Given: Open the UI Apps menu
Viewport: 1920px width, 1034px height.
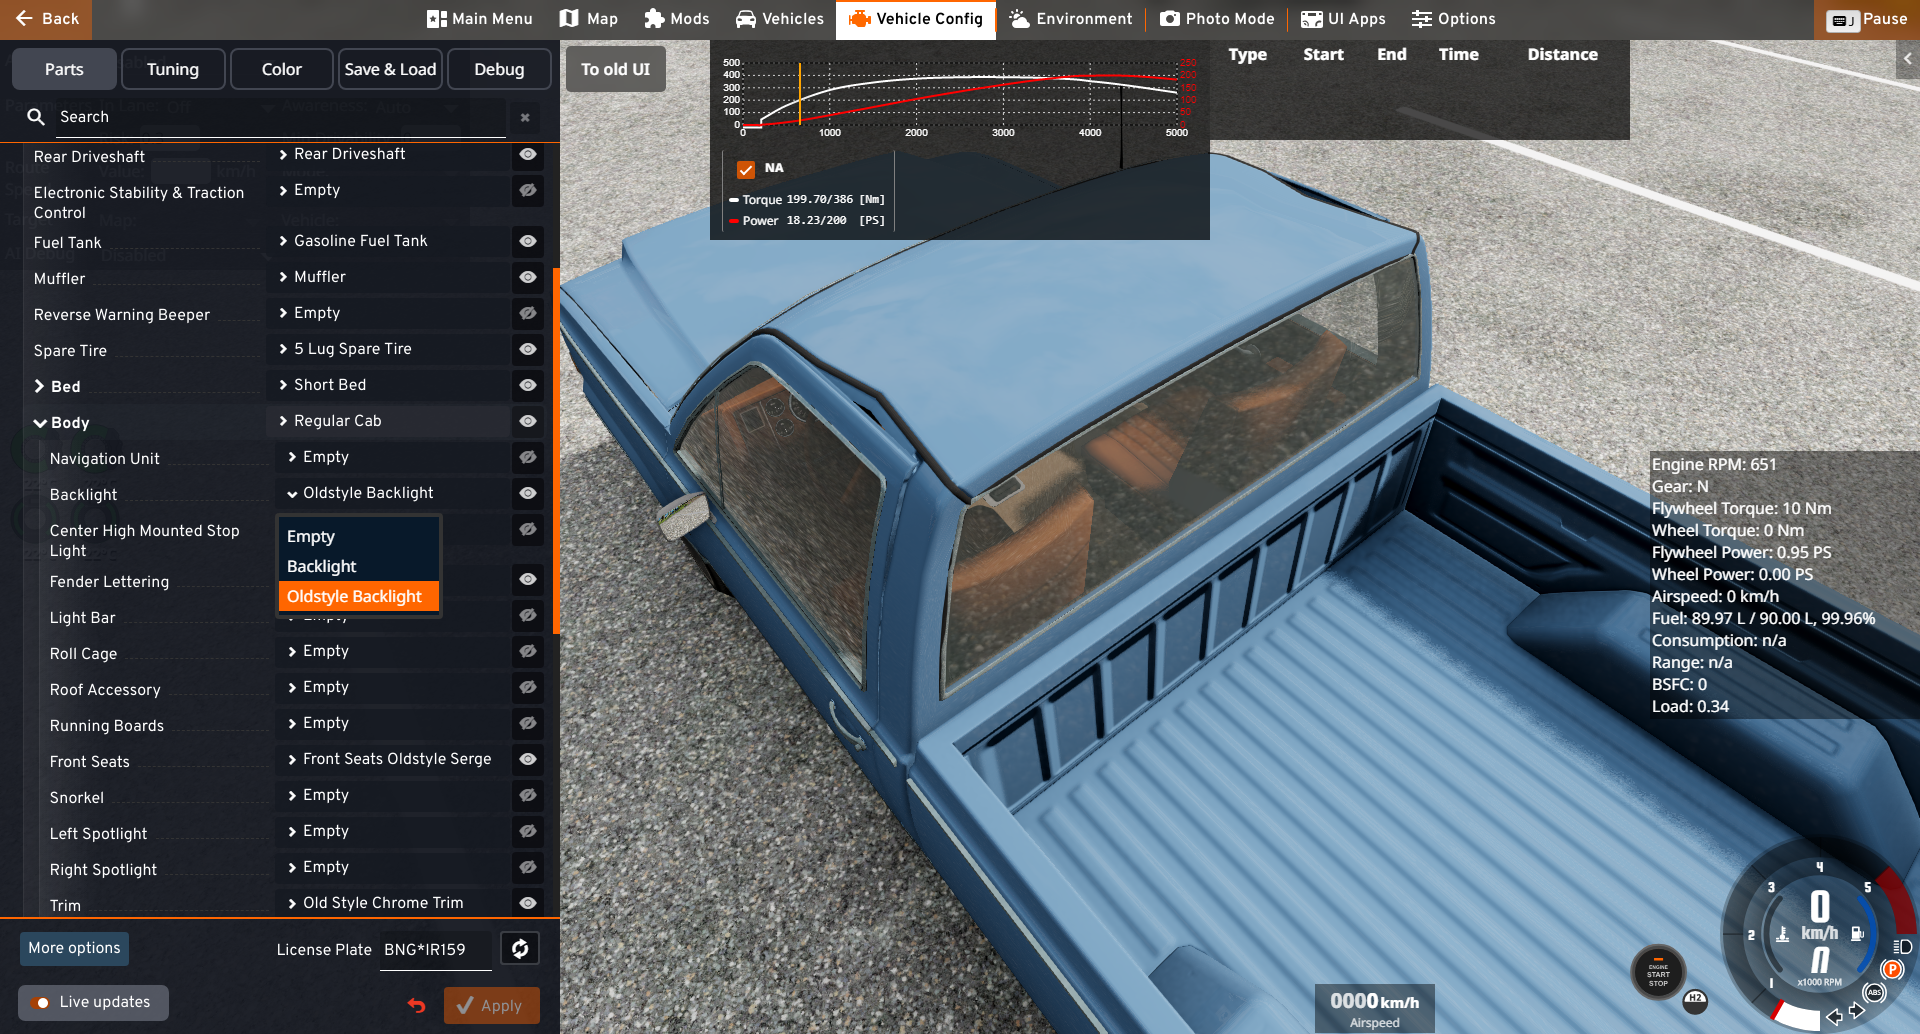Looking at the screenshot, I should click(x=1343, y=19).
